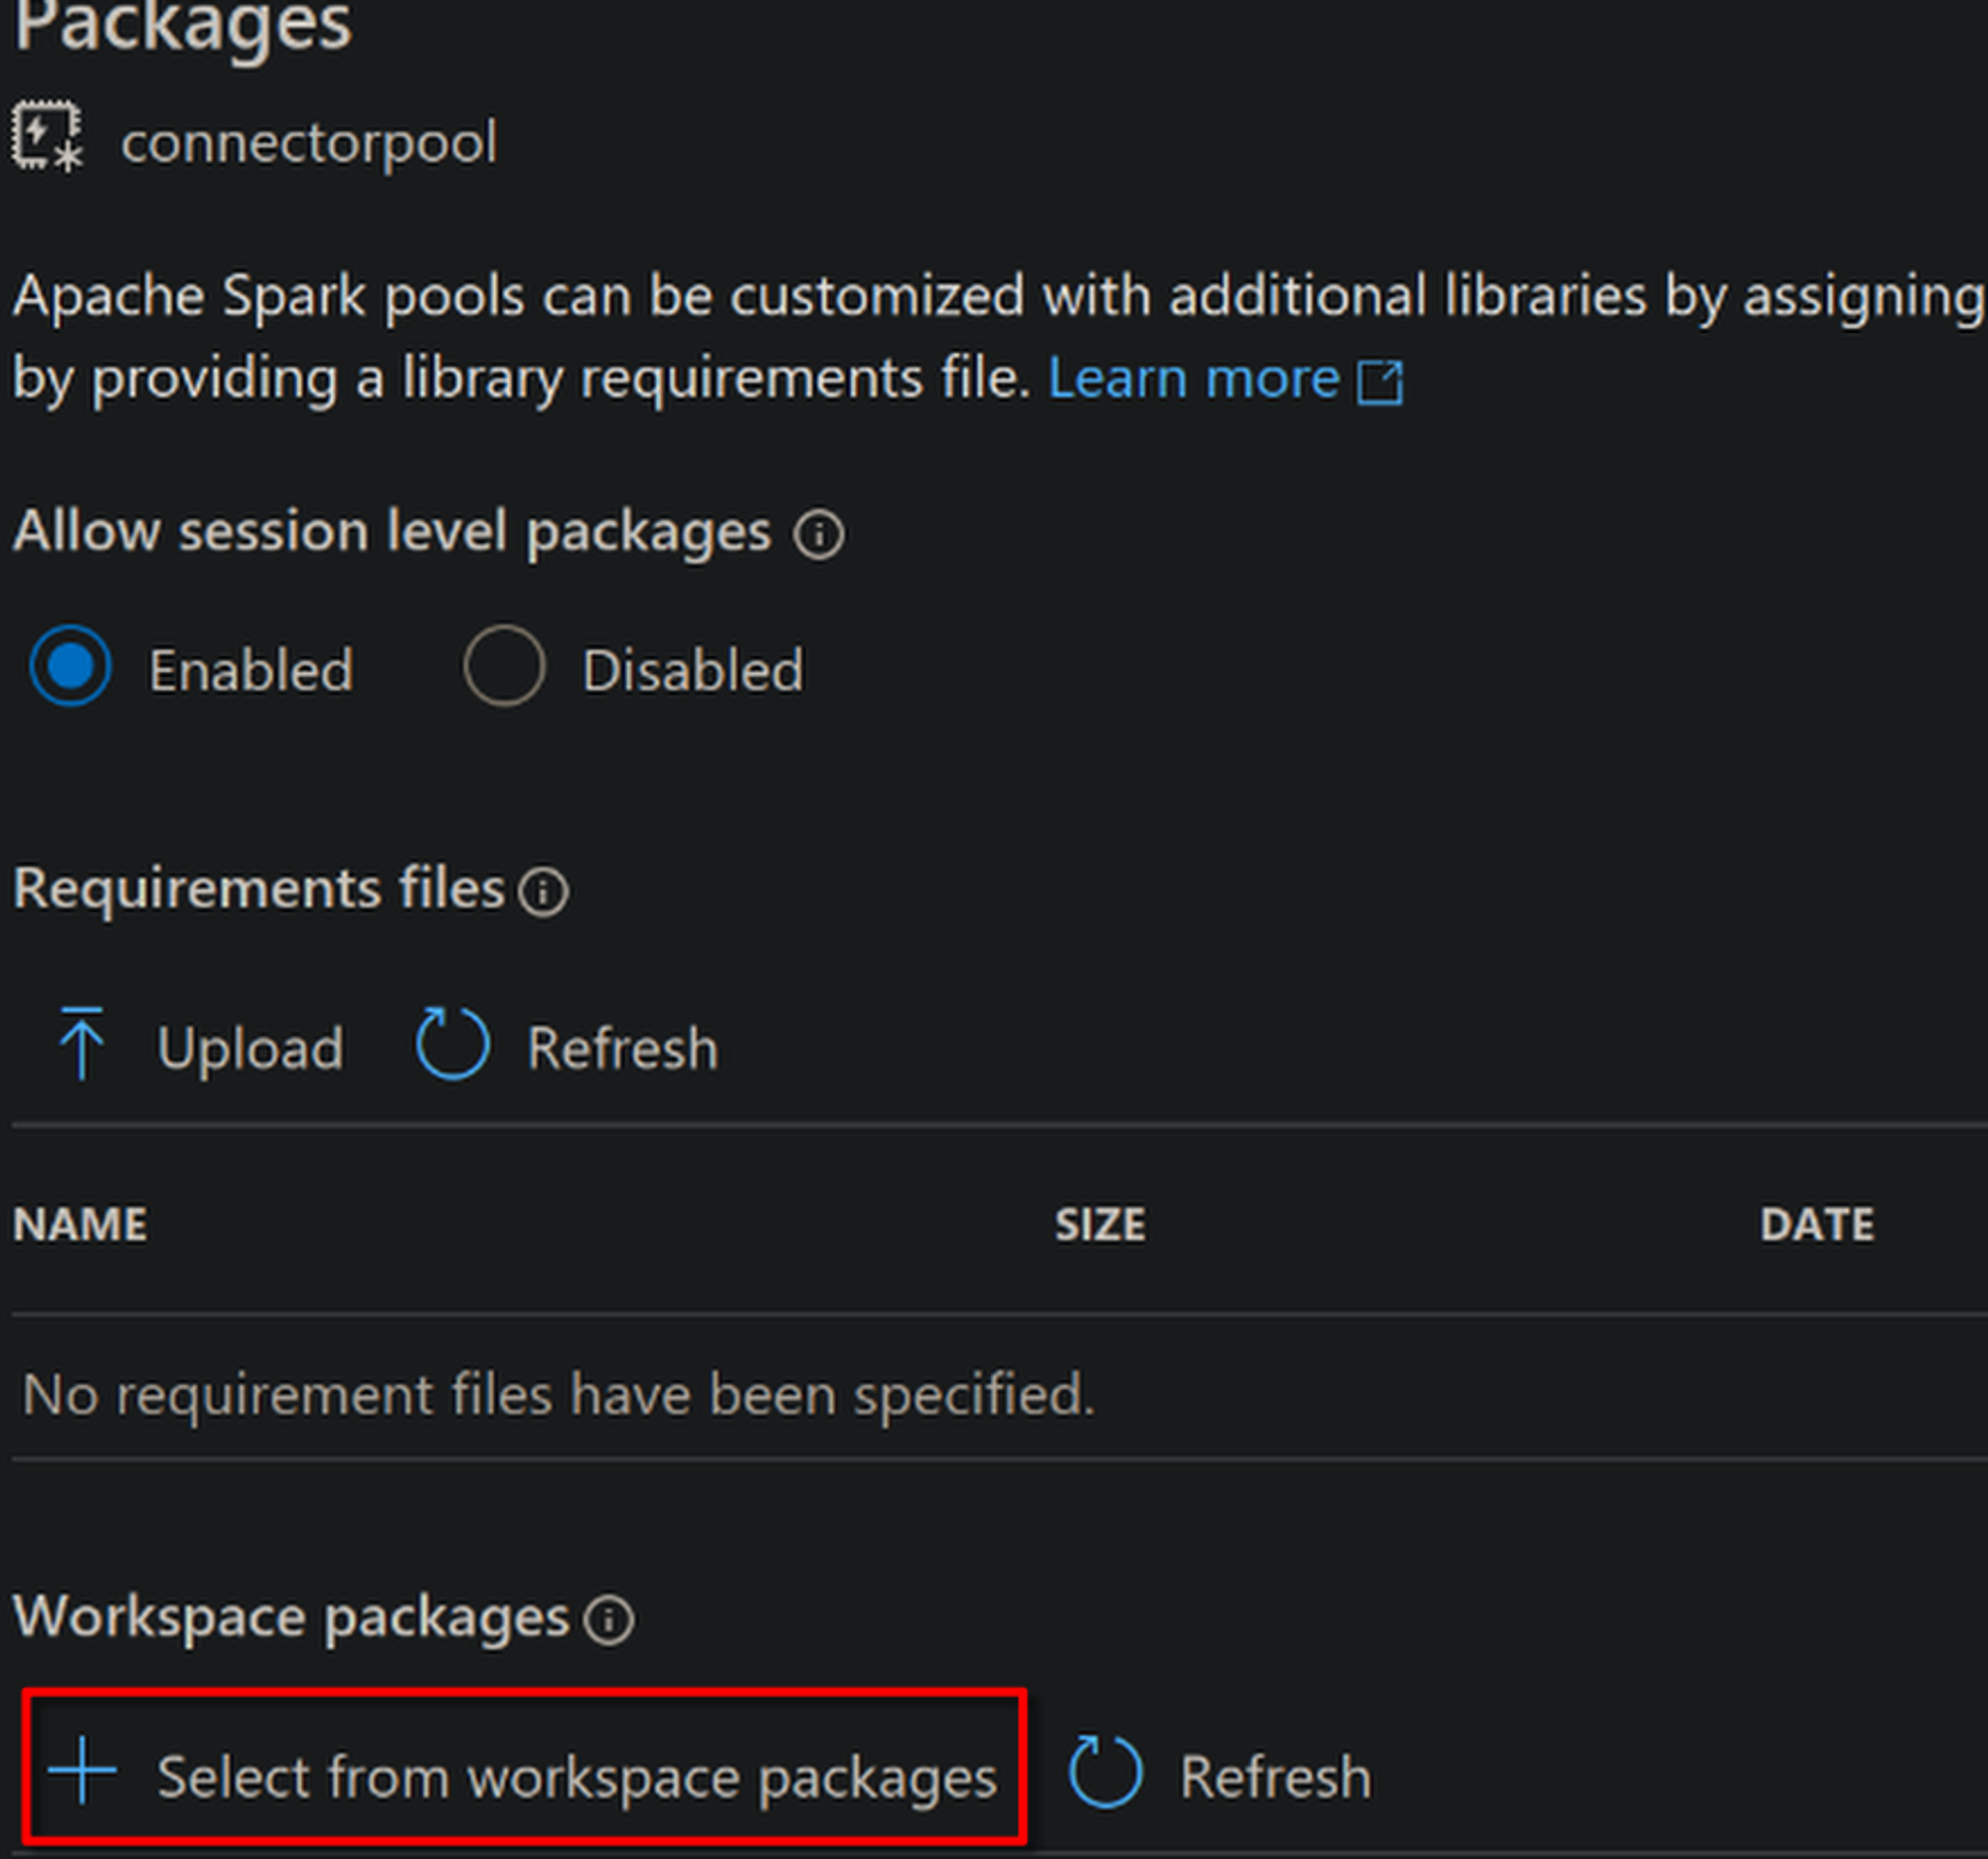Sort by SIZE column header
The width and height of the screenshot is (1988, 1859).
point(1100,1225)
